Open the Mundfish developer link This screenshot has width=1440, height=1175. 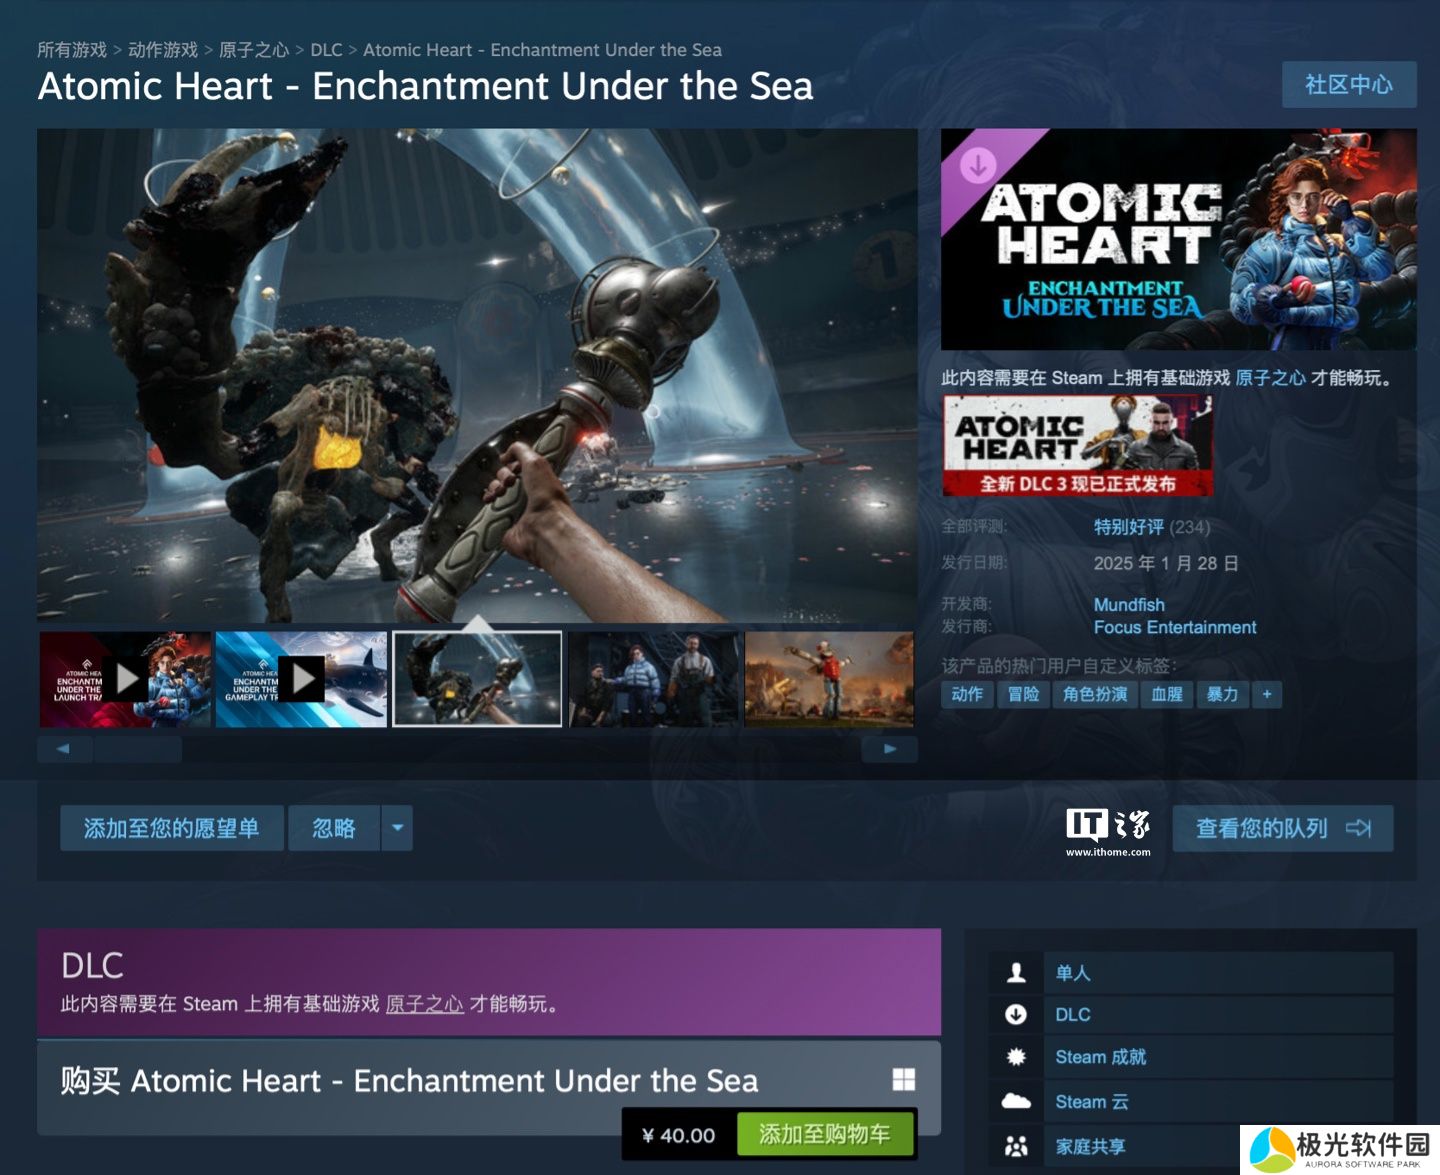[x=1129, y=605]
